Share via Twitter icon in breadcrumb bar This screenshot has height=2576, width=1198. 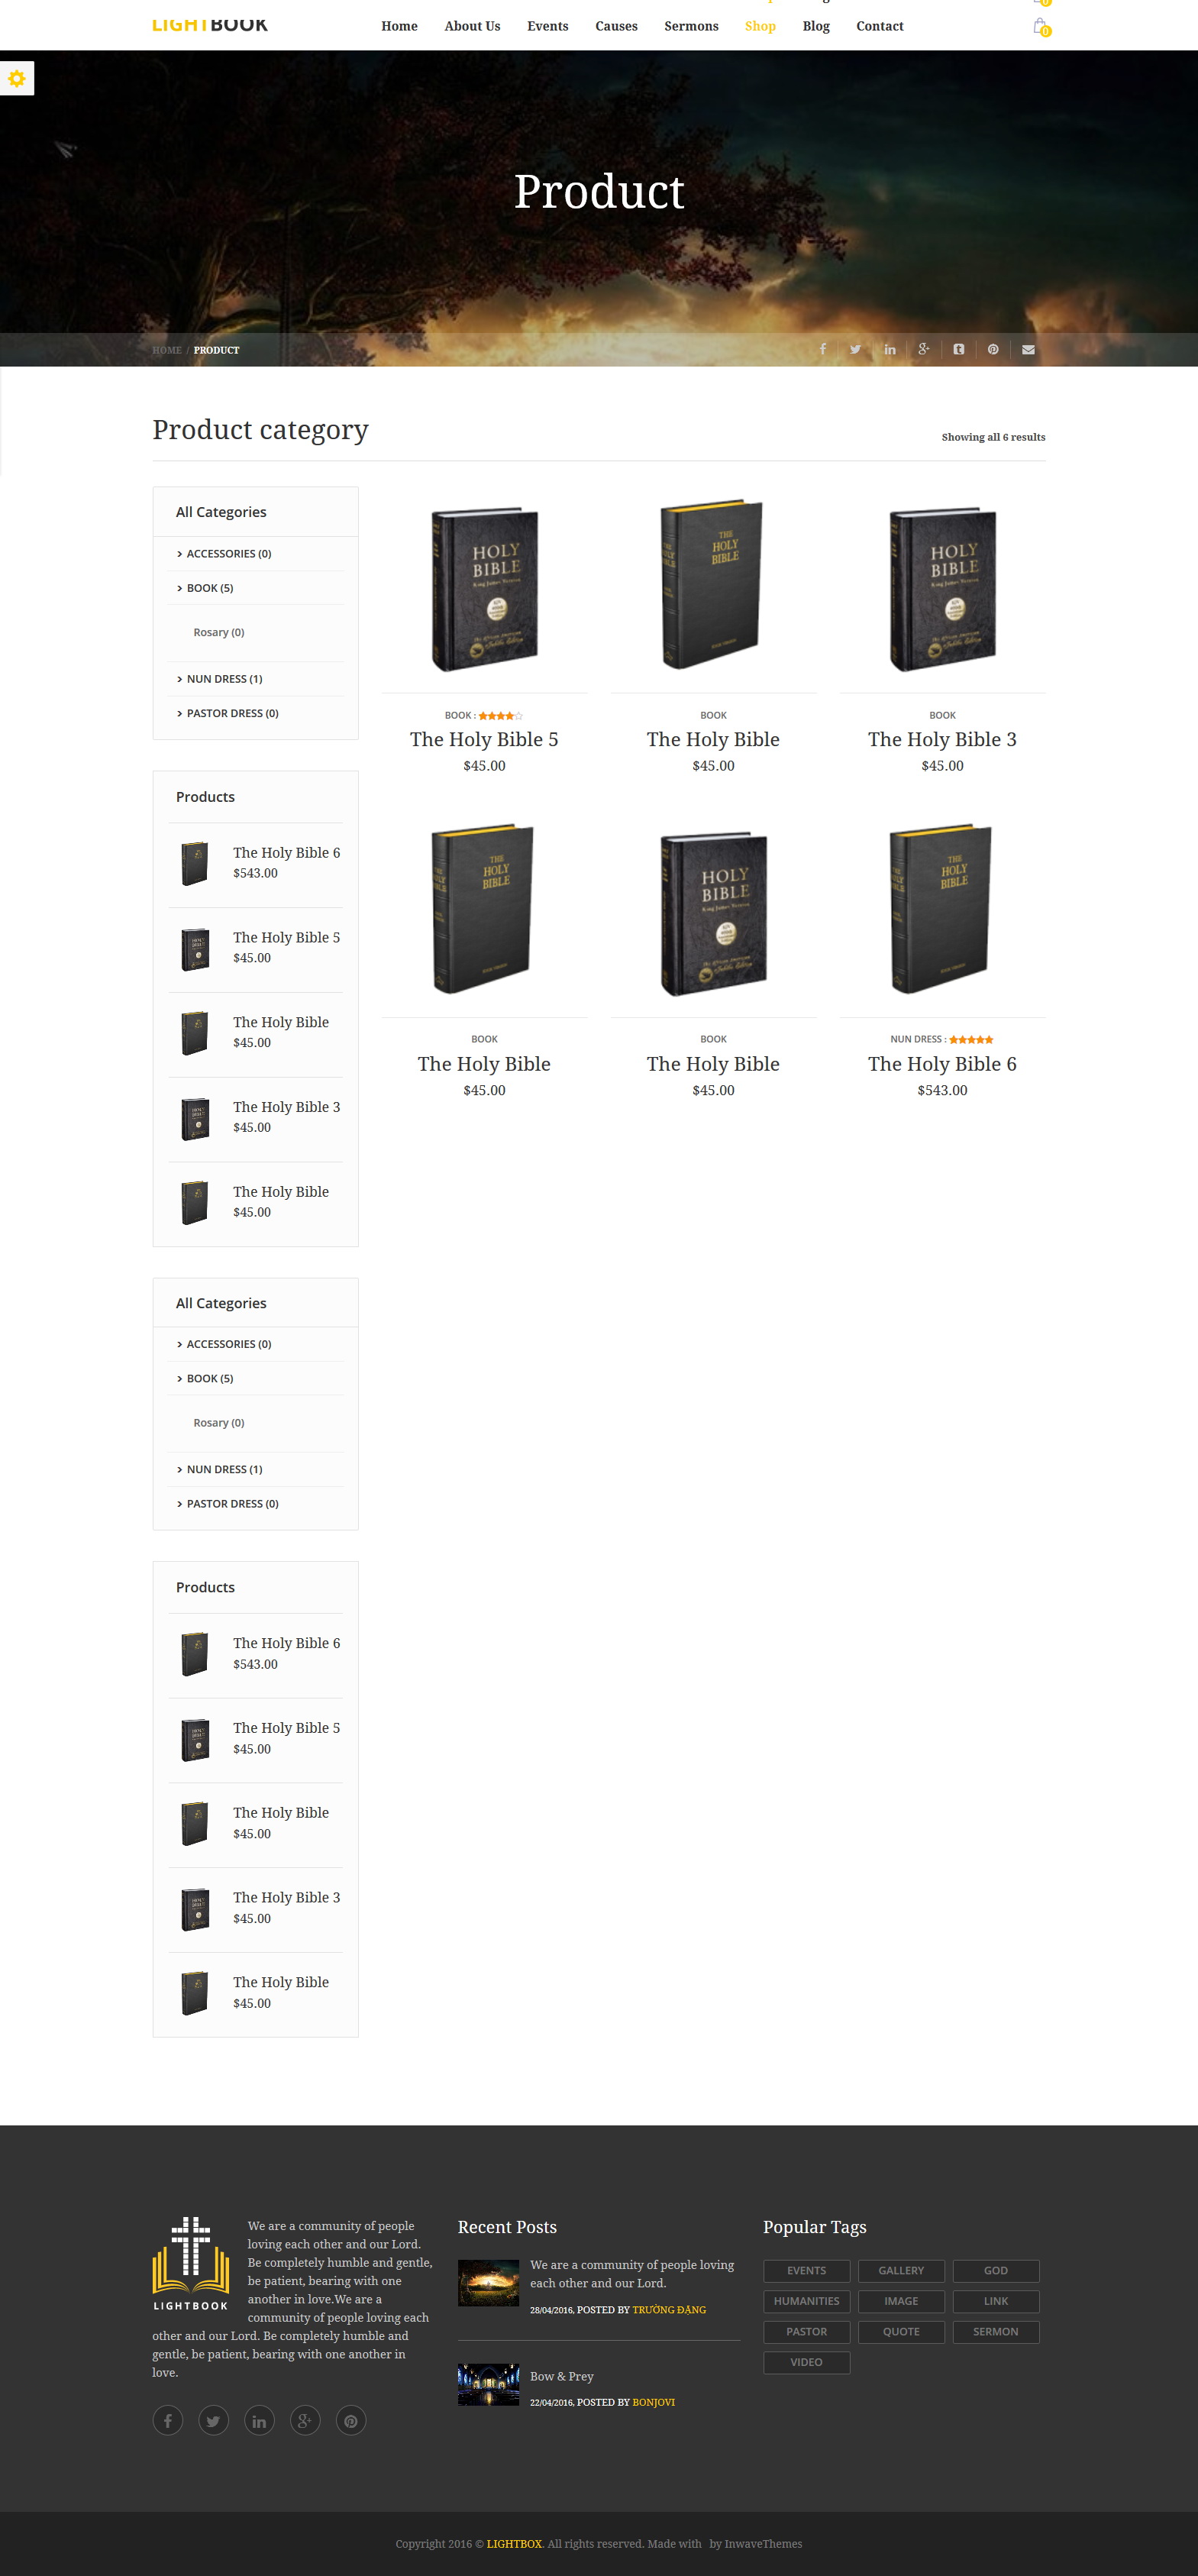coord(855,349)
